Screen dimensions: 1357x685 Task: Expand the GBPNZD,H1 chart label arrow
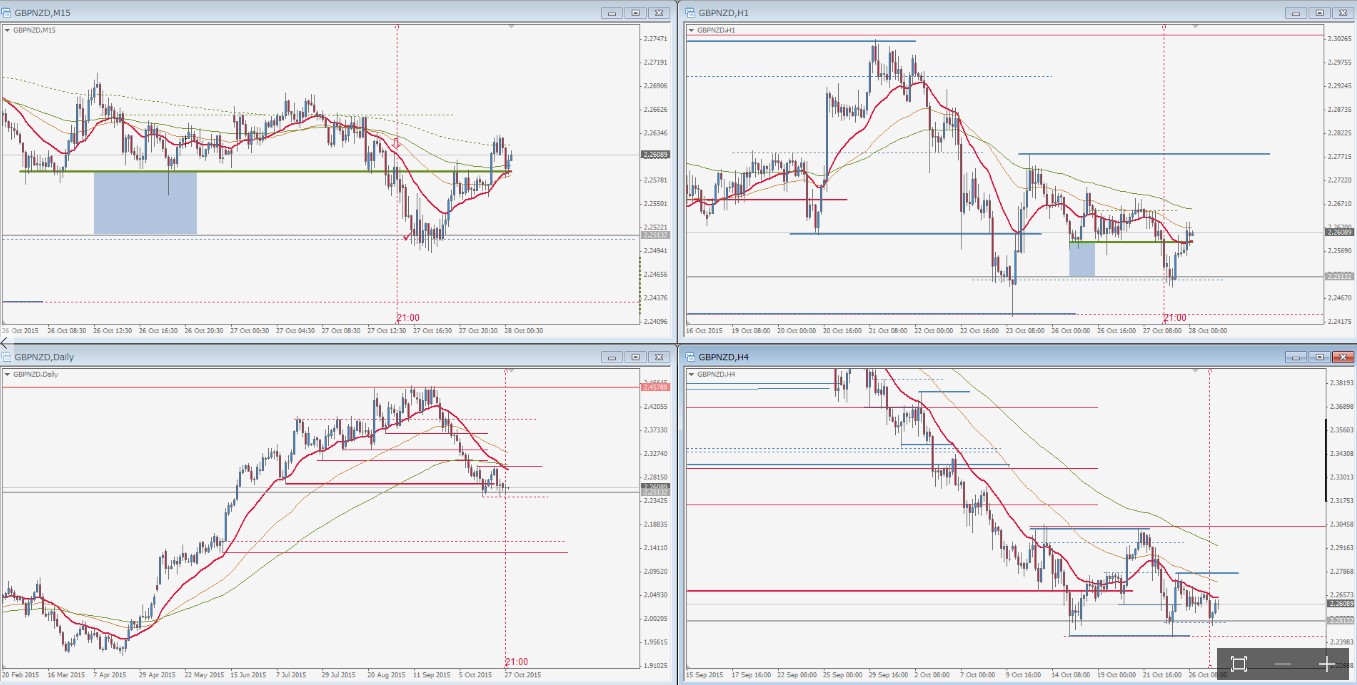691,30
